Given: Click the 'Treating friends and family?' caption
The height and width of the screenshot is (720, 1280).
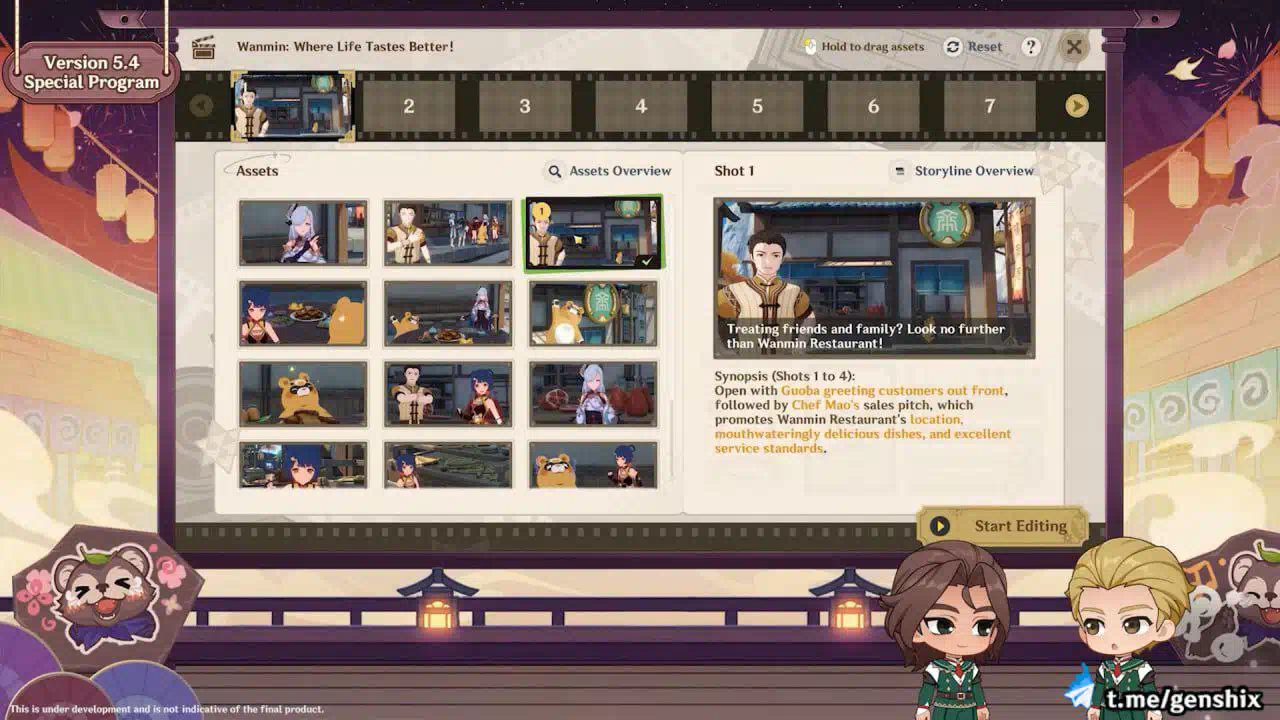Looking at the screenshot, I should (x=866, y=336).
